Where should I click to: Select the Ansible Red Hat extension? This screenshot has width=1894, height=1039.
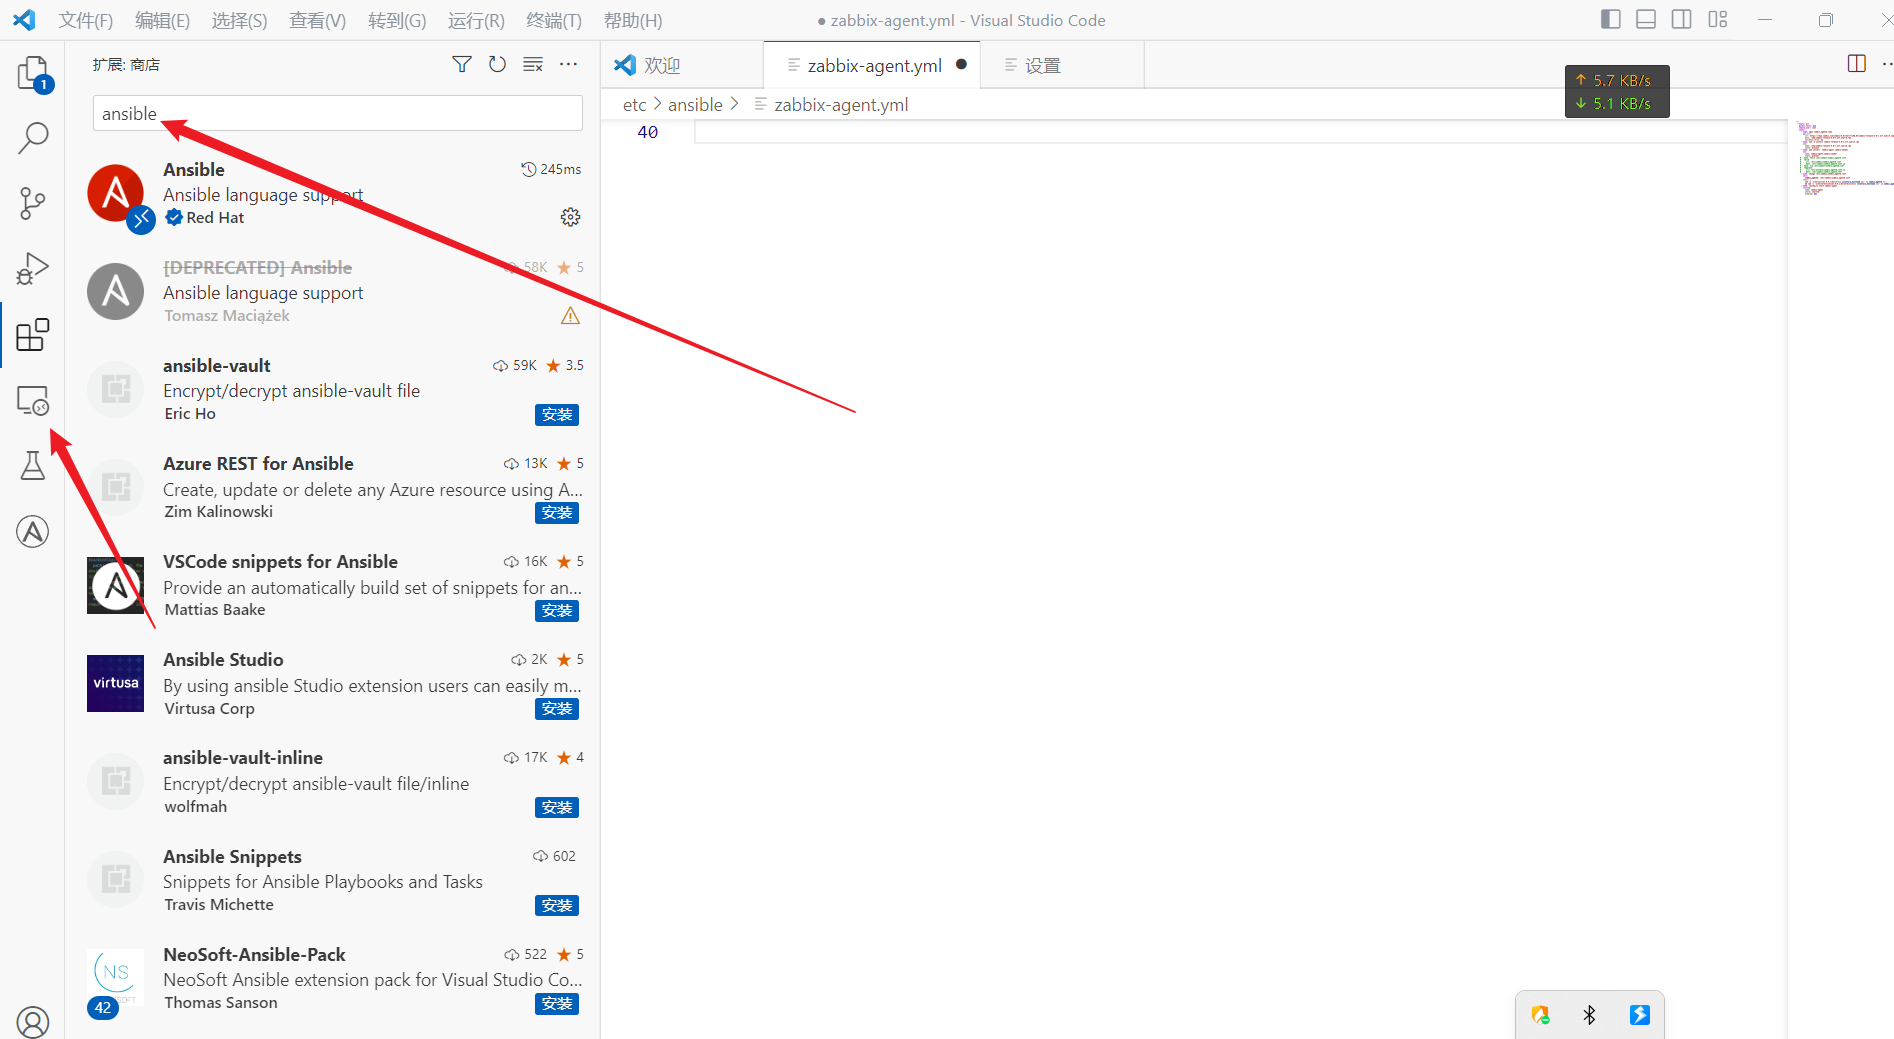(x=333, y=193)
